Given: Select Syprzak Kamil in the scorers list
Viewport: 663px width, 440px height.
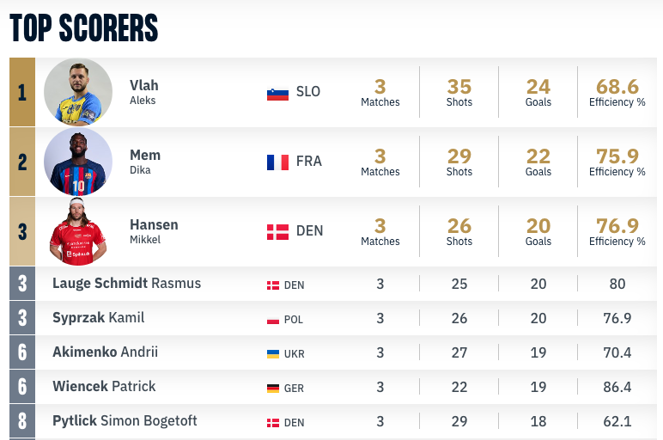Looking at the screenshot, I should [x=98, y=317].
